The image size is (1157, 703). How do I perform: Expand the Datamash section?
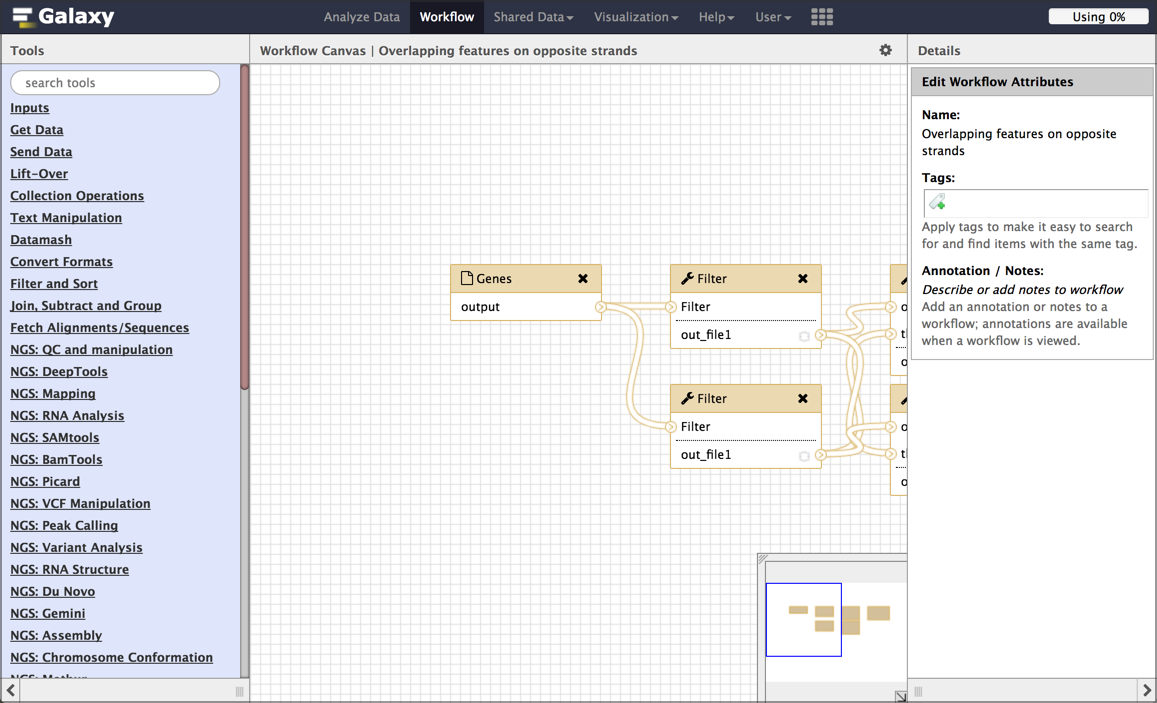point(41,240)
